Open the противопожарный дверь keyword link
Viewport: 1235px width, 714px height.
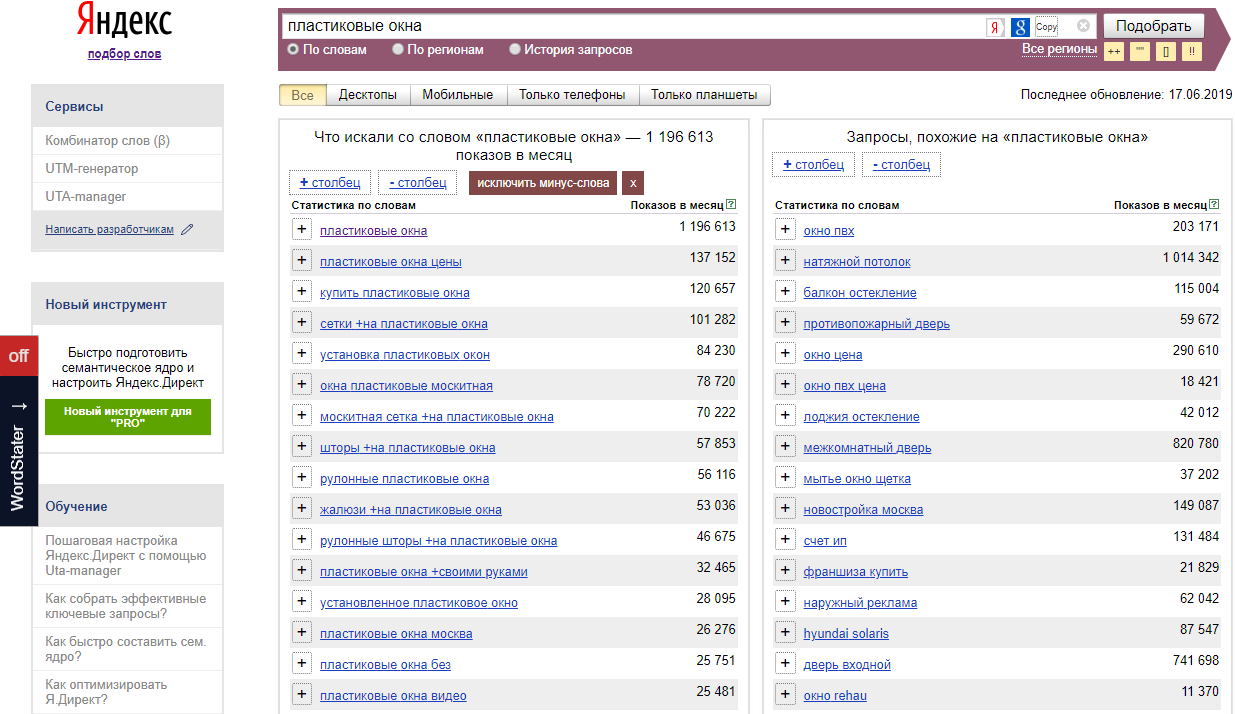point(877,323)
